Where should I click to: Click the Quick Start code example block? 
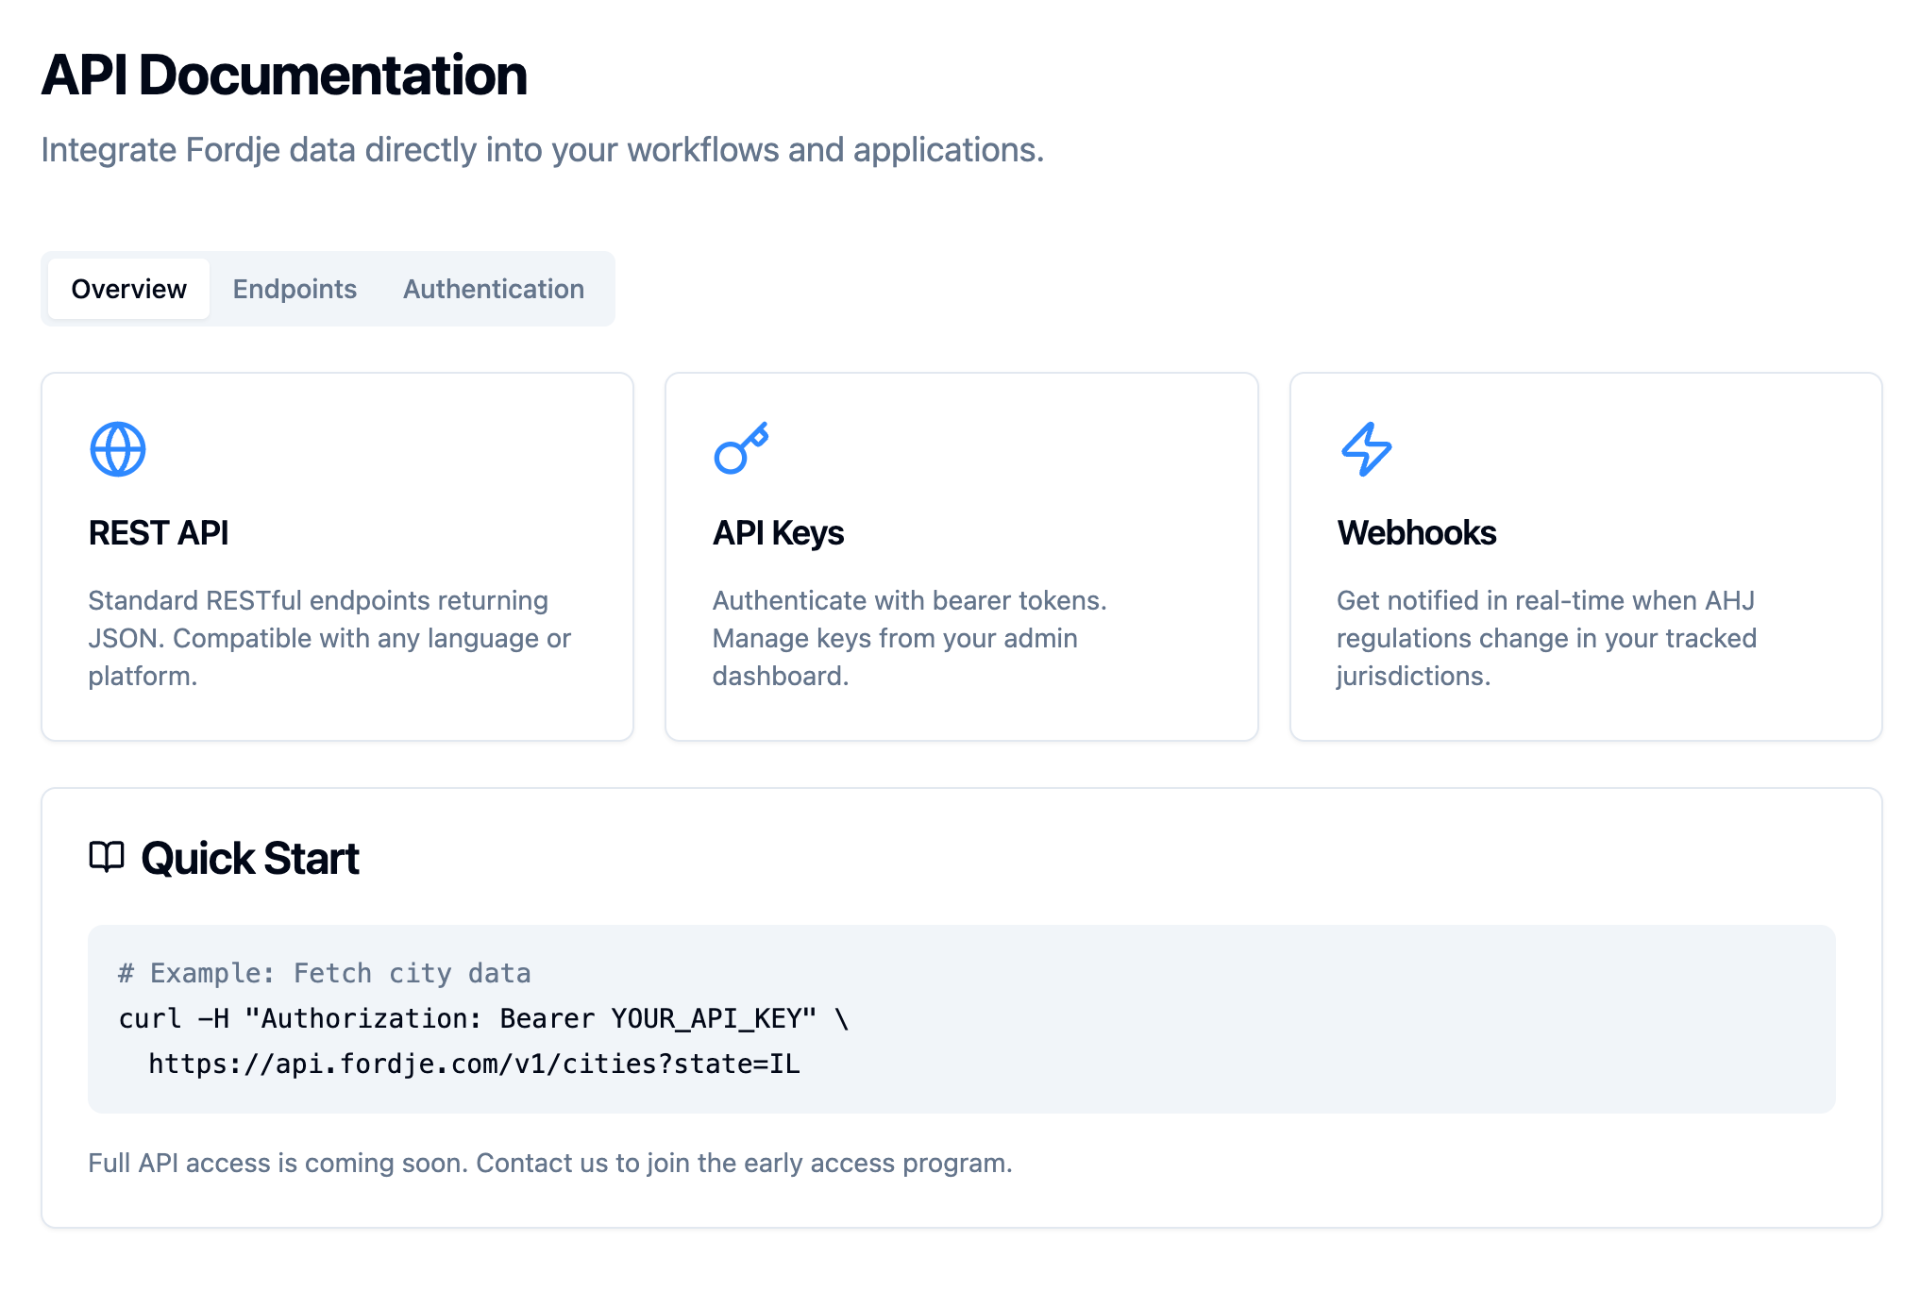960,1019
